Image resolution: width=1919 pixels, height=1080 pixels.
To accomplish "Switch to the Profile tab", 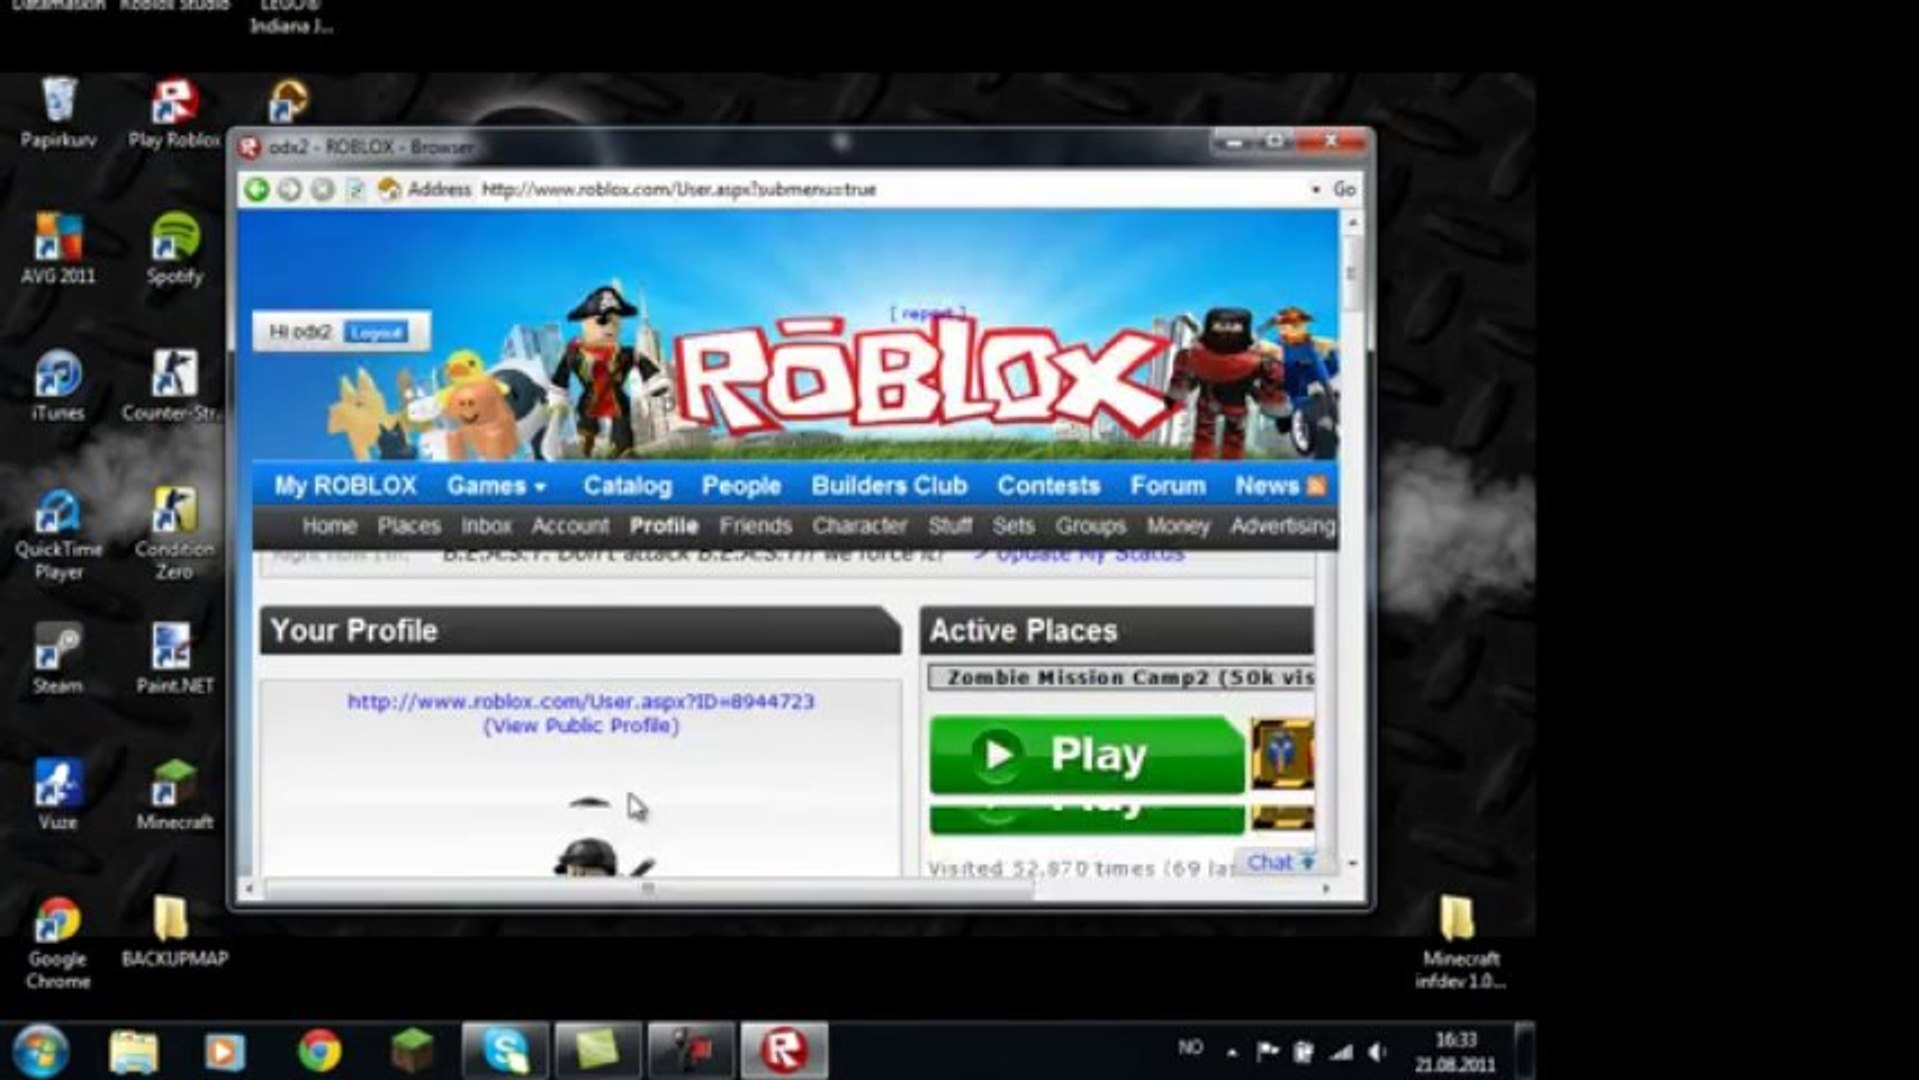I will point(664,525).
